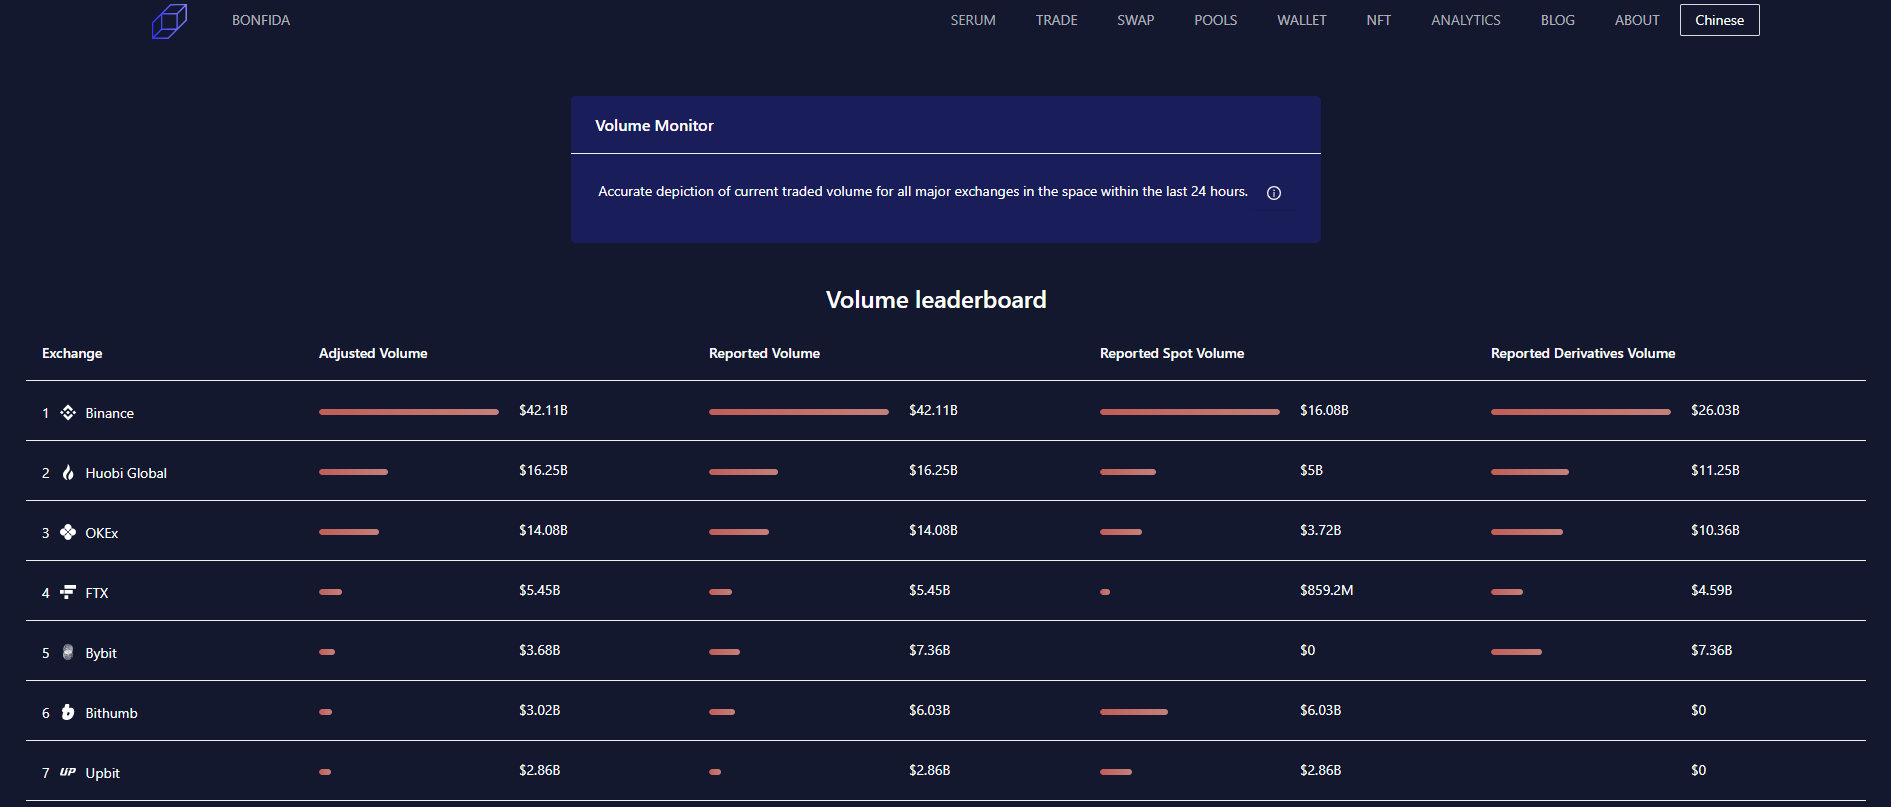Viewport: 1891px width, 807px height.
Task: Go to the TRADE page
Action: (x=1056, y=20)
